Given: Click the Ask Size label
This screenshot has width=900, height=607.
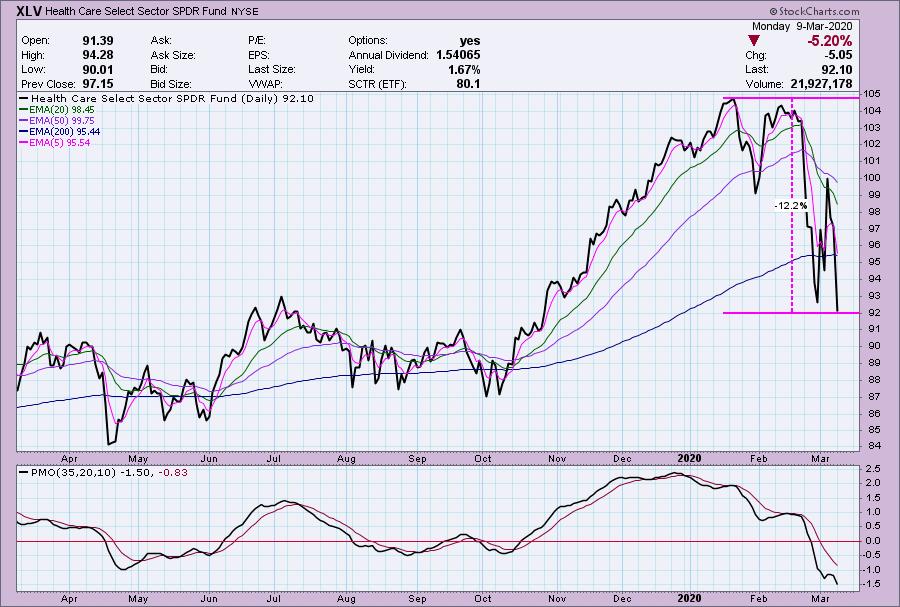Looking at the screenshot, I should pos(173,55).
